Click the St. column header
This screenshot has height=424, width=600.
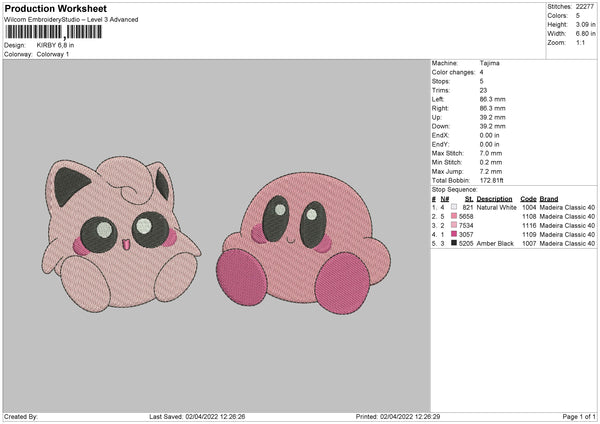[468, 199]
